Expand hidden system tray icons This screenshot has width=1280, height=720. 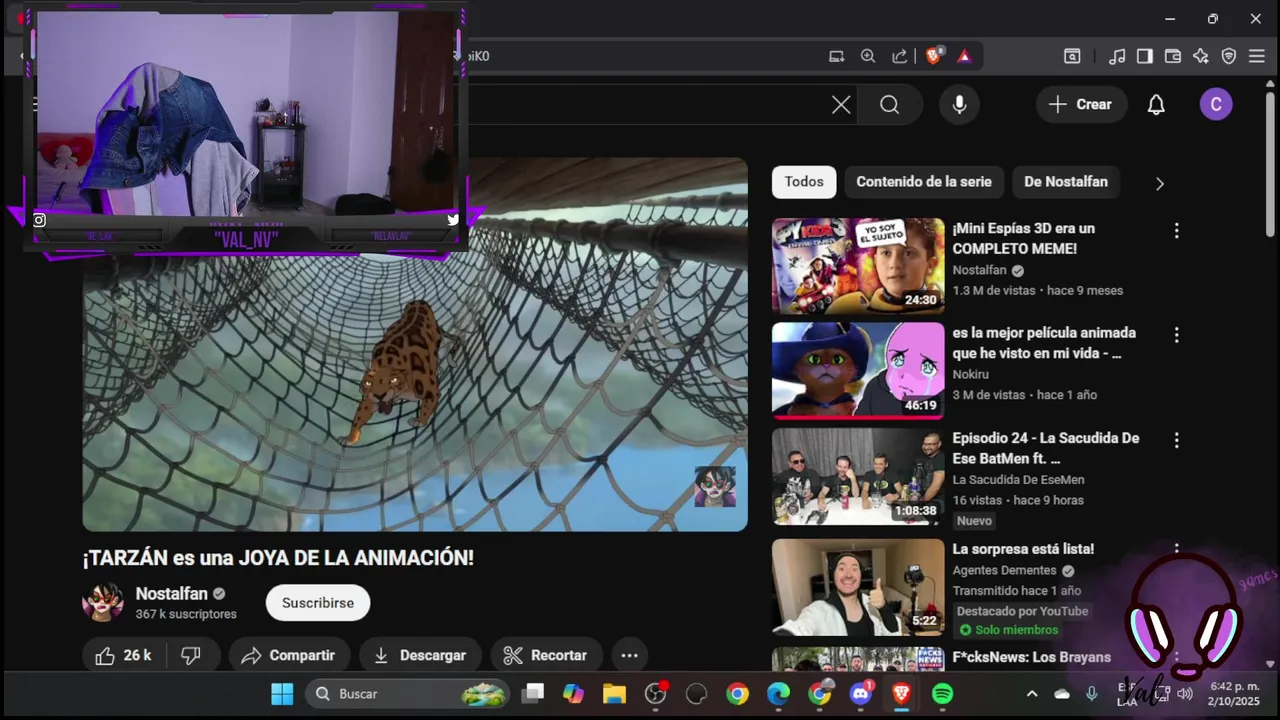[1032, 694]
